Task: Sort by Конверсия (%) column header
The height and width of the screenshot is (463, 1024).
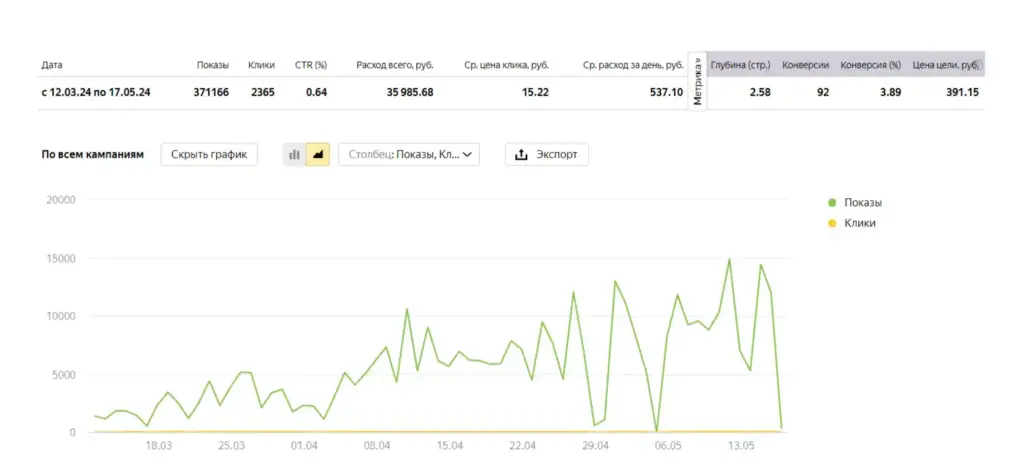Action: tap(871, 65)
